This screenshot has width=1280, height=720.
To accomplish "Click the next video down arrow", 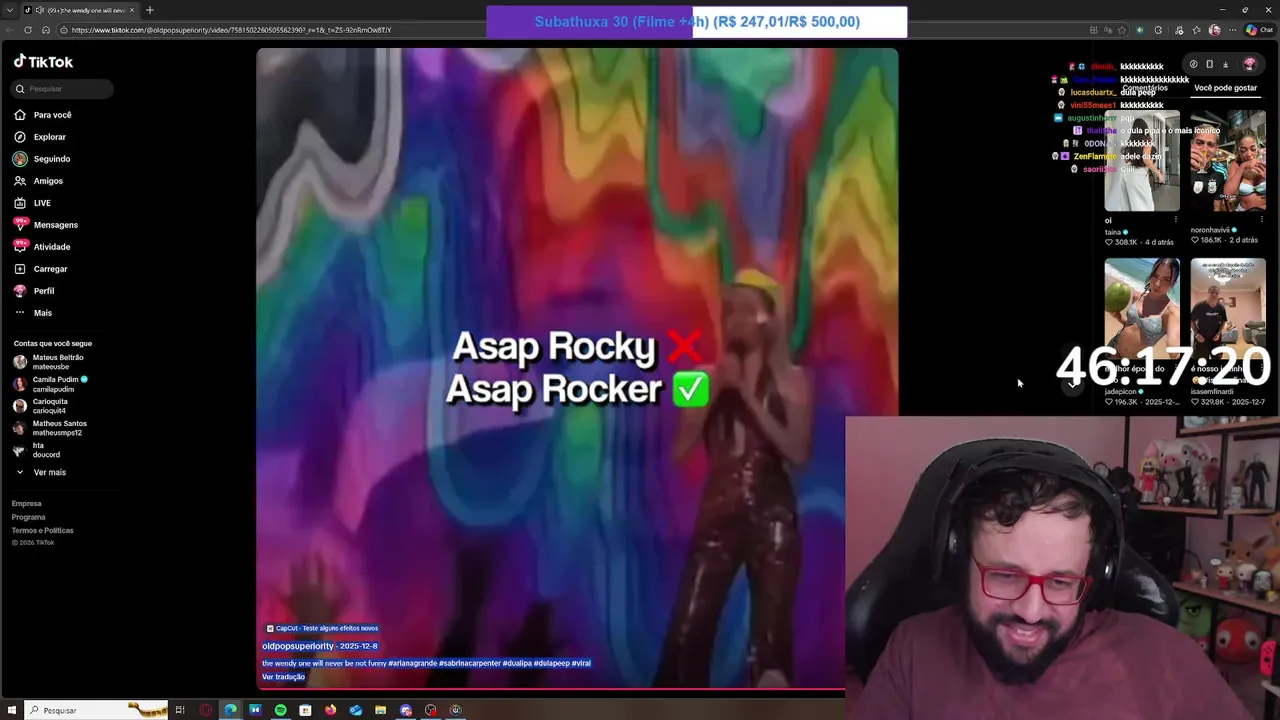I will 1072,385.
